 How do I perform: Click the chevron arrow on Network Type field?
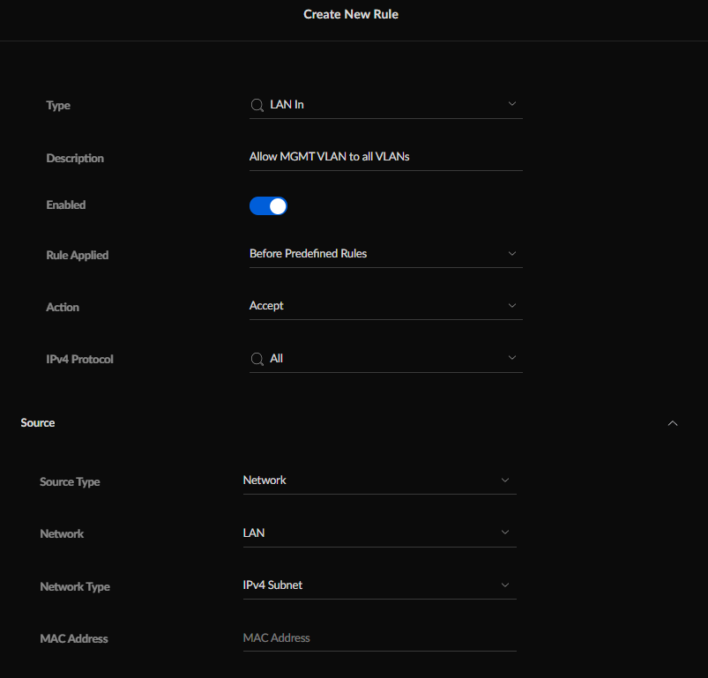[505, 585]
